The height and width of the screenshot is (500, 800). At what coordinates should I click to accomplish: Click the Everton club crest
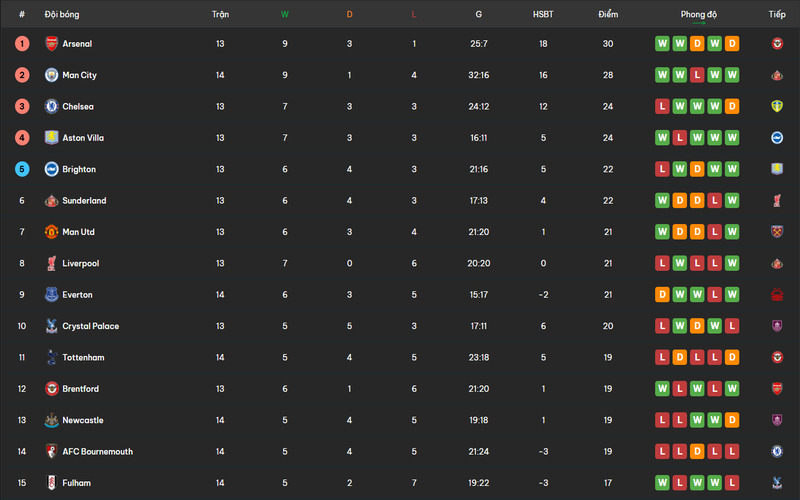51,295
